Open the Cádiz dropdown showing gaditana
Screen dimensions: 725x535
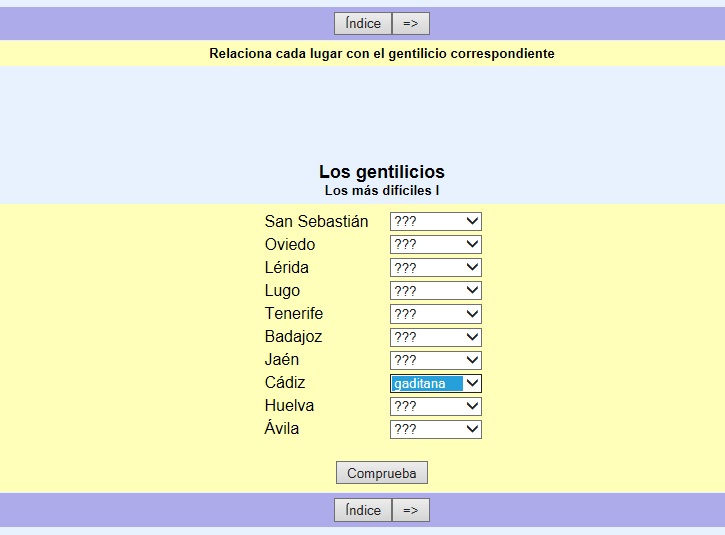point(435,383)
